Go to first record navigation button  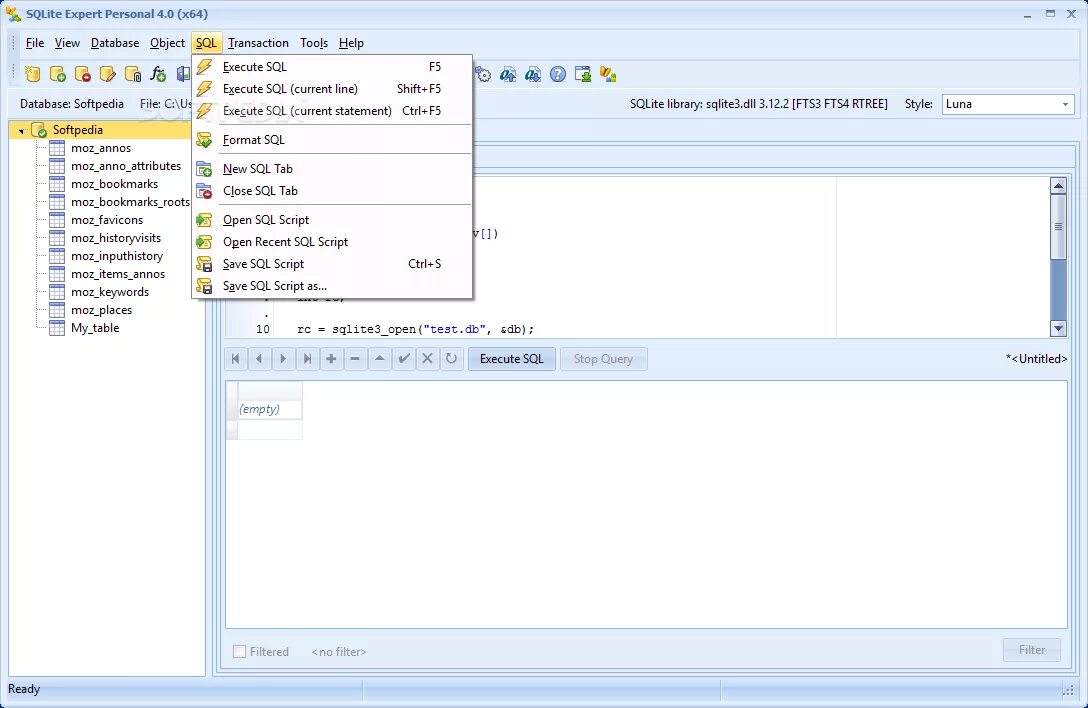[235, 359]
